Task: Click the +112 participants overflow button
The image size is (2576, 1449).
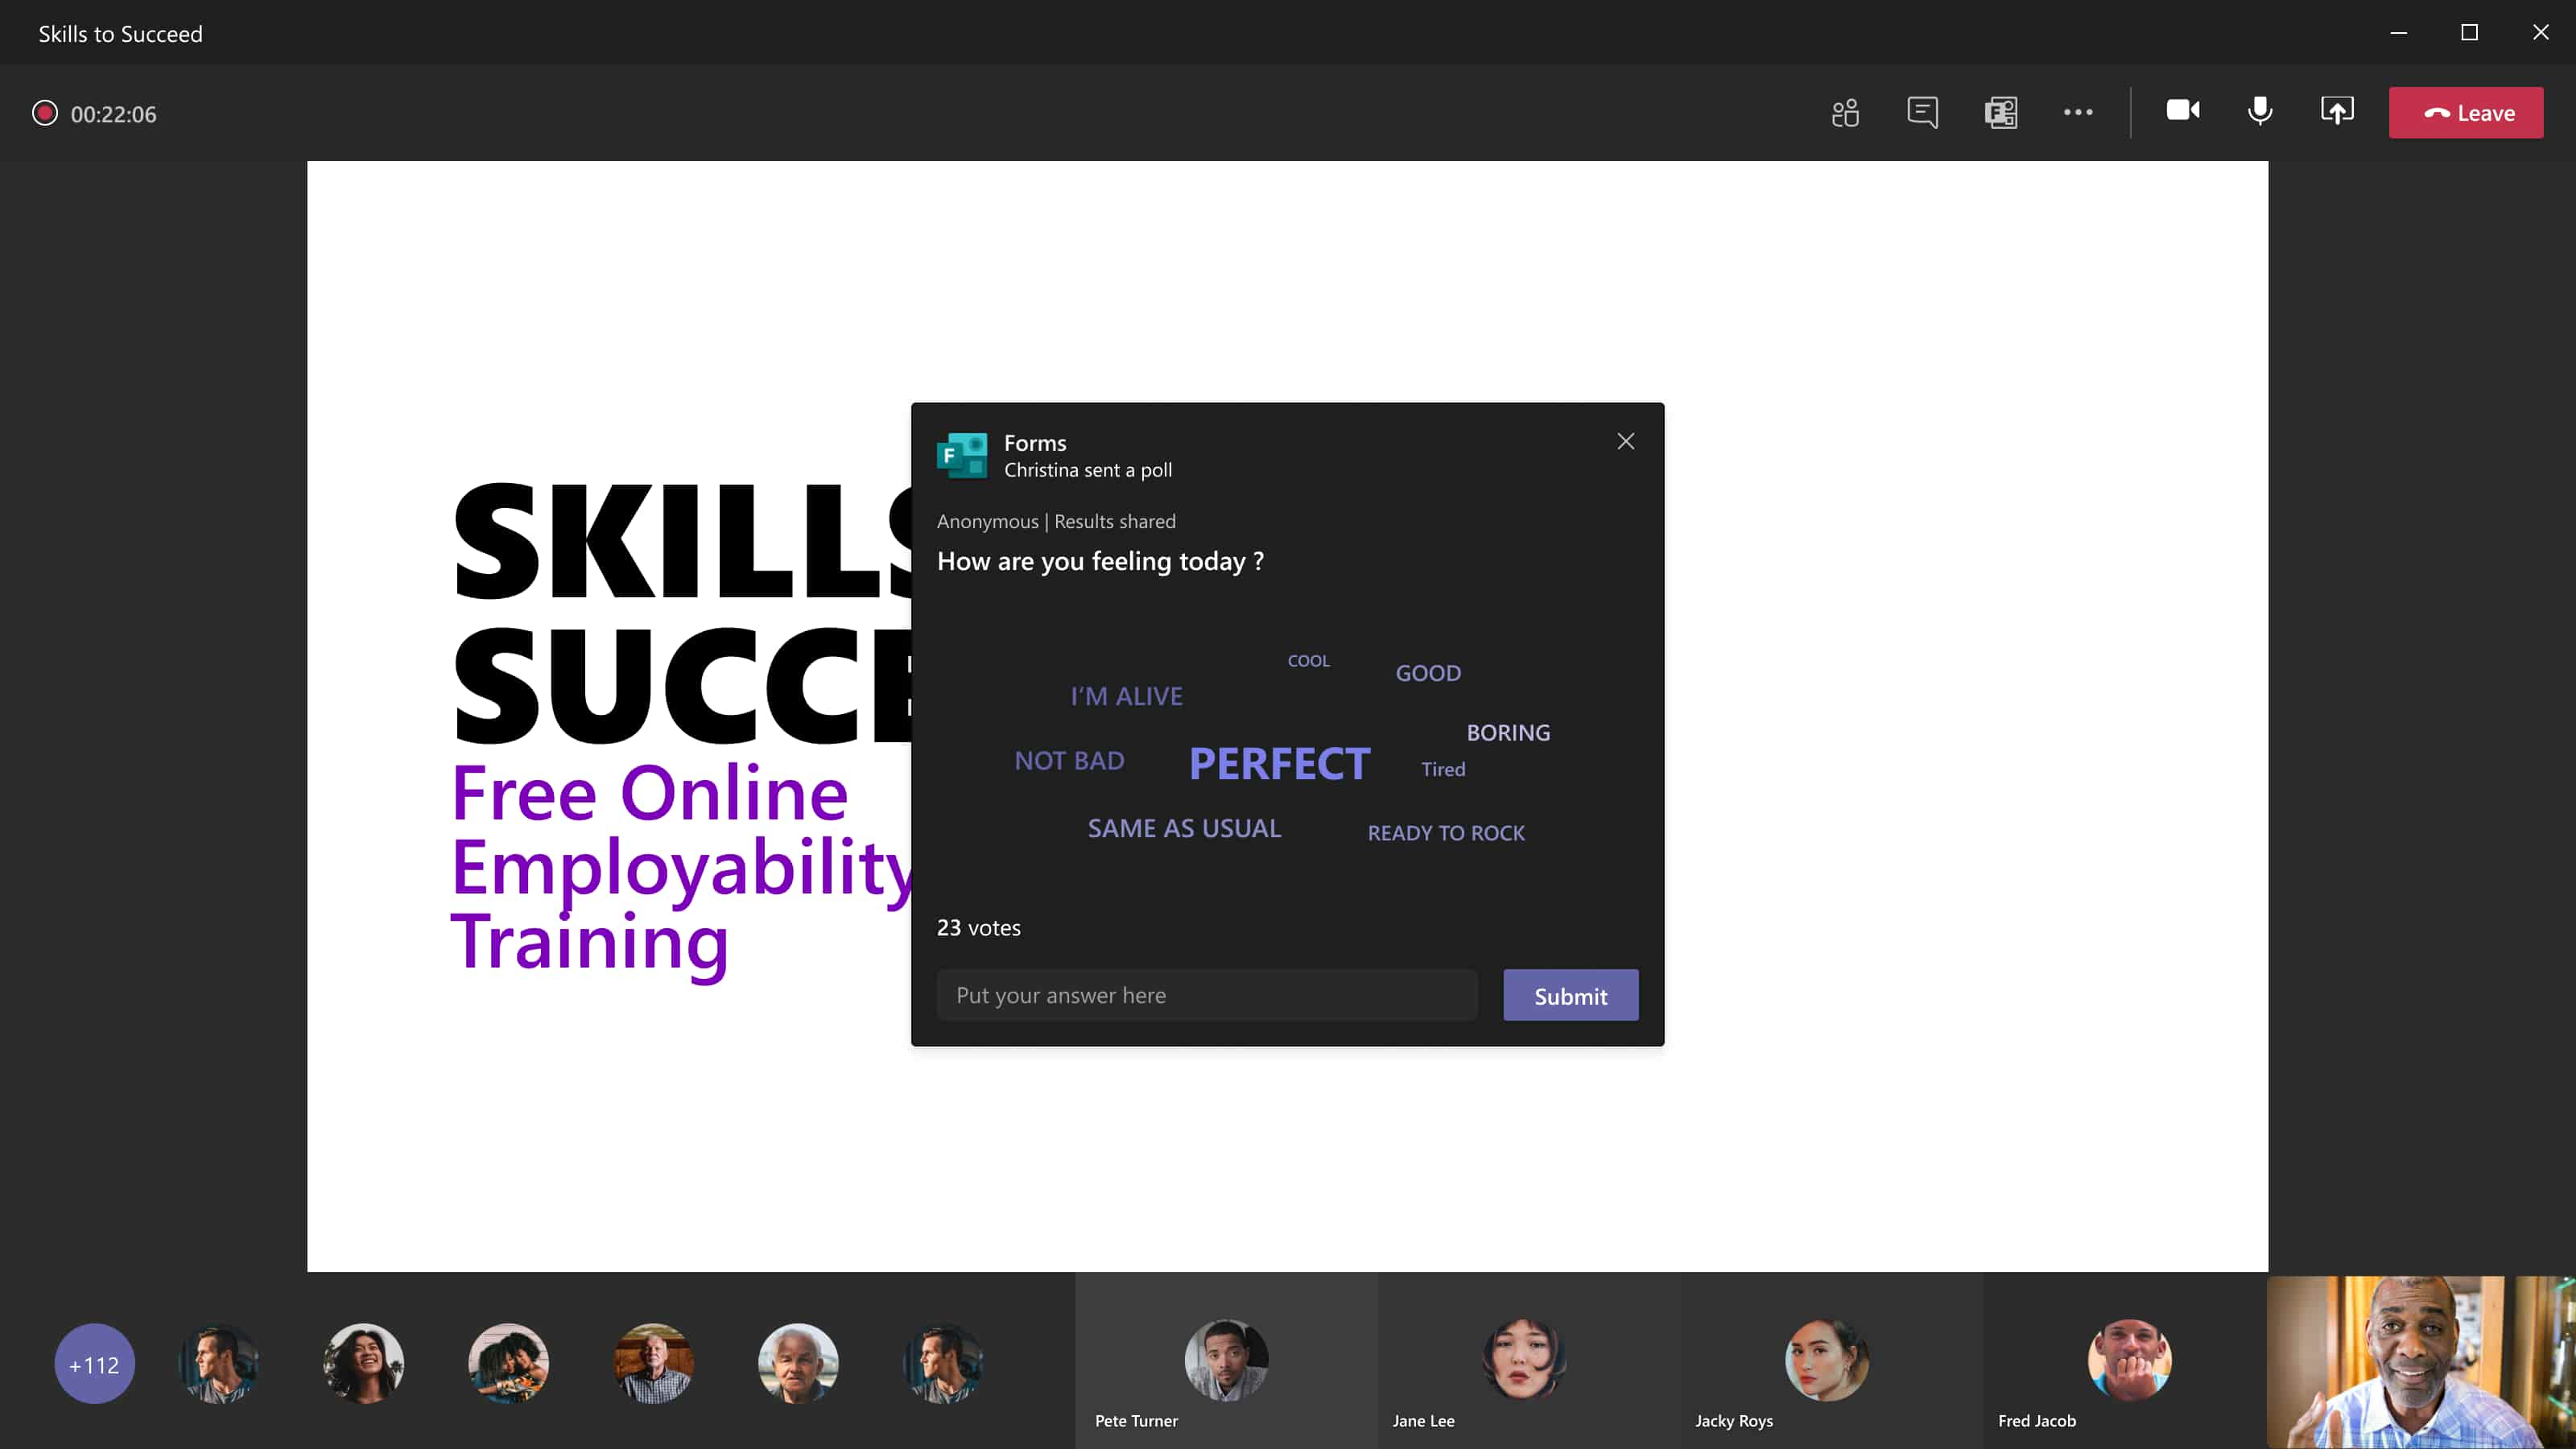Action: (92, 1364)
